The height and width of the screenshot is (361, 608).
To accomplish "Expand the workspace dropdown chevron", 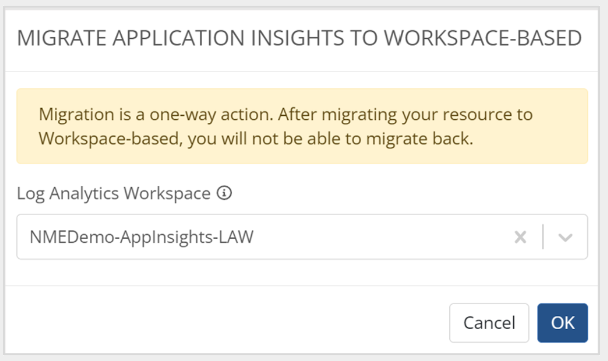I will tap(565, 237).
